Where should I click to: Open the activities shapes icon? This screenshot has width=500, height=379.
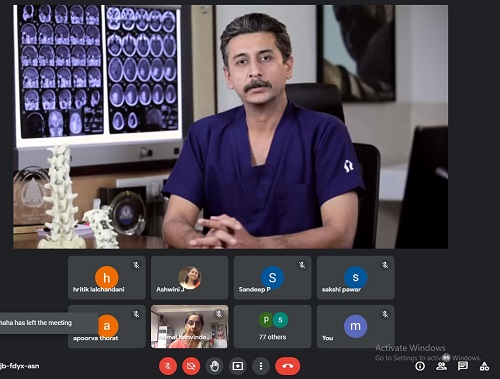click(x=484, y=366)
